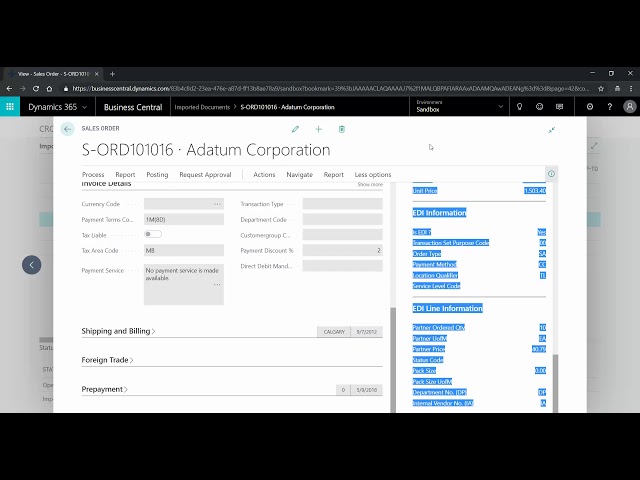Image resolution: width=640 pixels, height=480 pixels.
Task: Click the Department Code field
Action: coord(342,219)
